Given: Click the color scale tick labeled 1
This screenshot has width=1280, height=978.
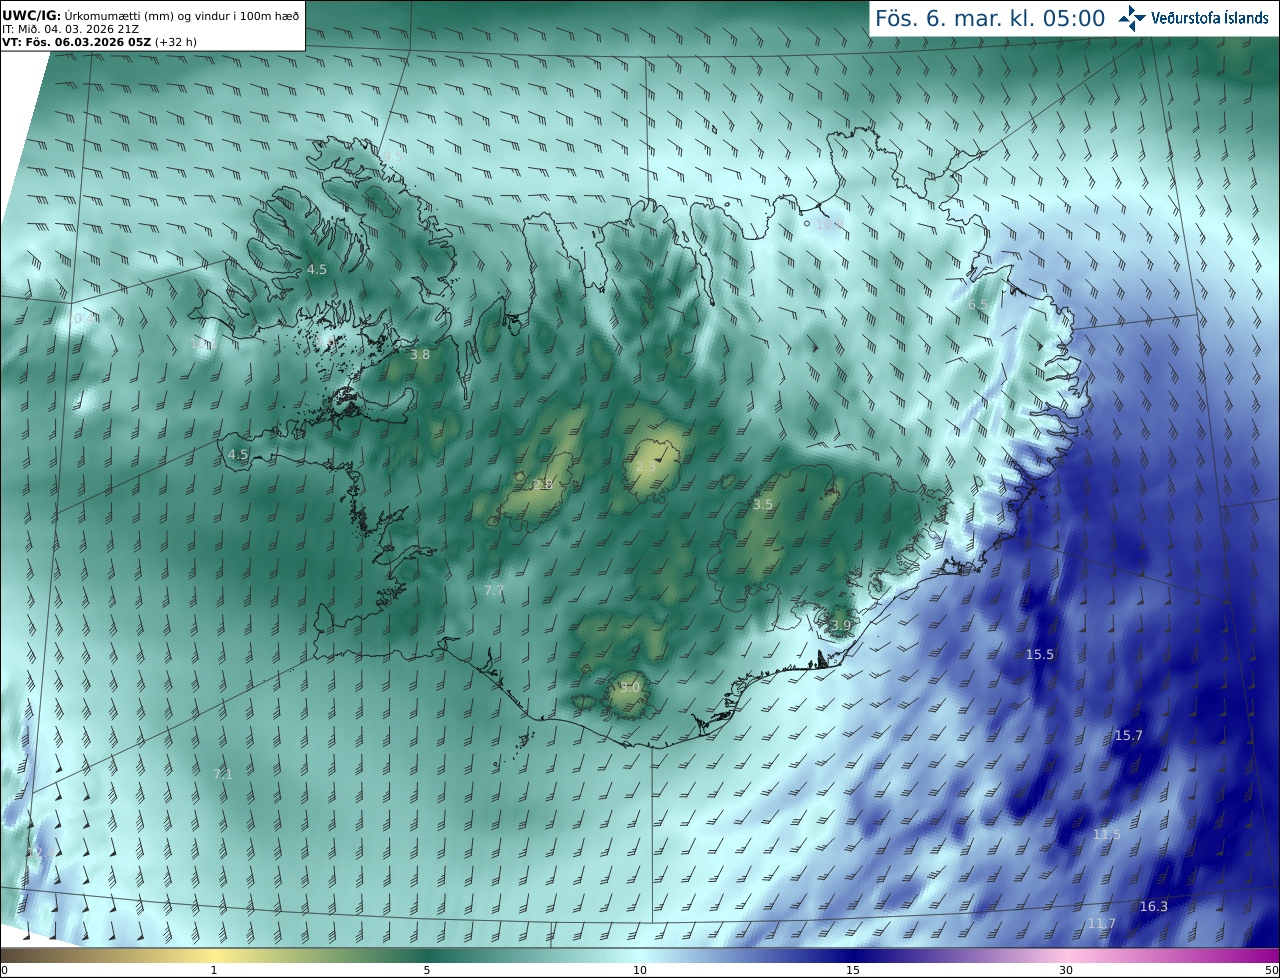Looking at the screenshot, I should [x=214, y=970].
